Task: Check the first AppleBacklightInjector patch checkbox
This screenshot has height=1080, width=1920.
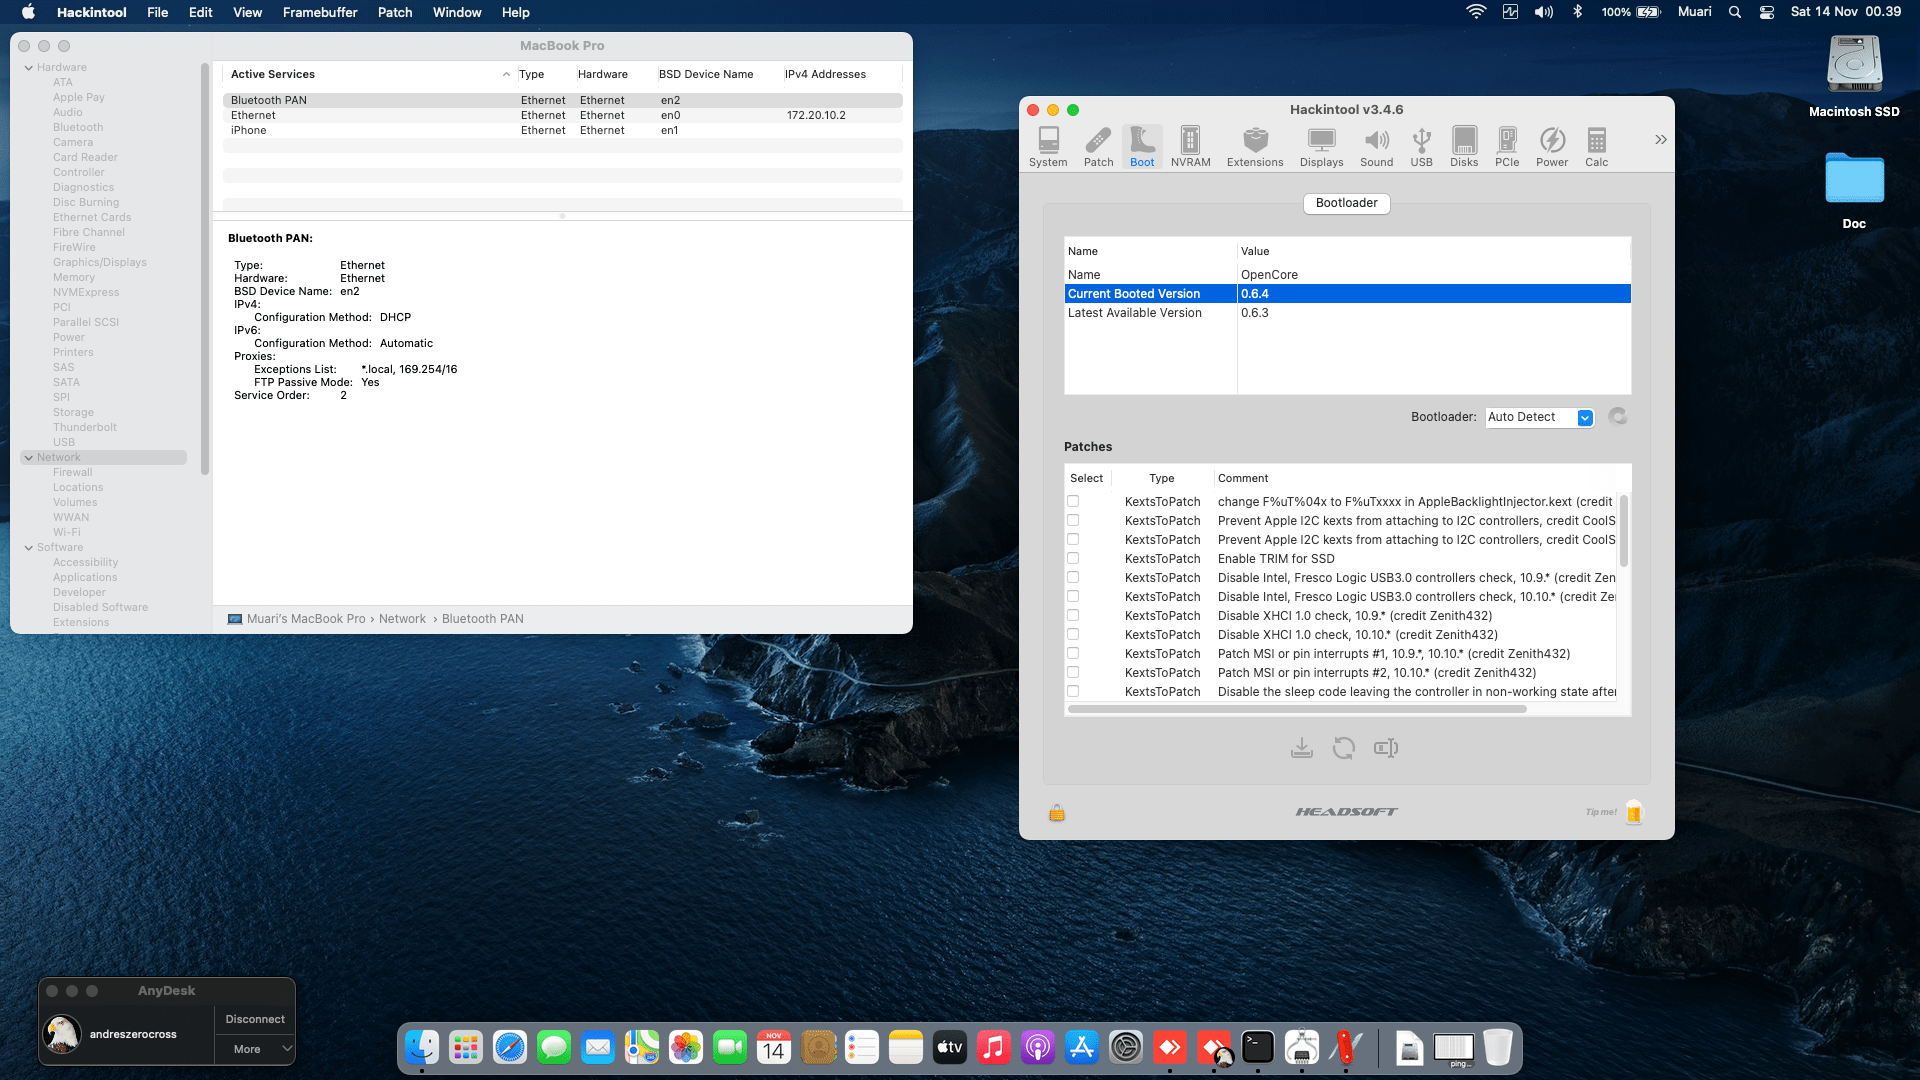Action: pyautogui.click(x=1073, y=501)
